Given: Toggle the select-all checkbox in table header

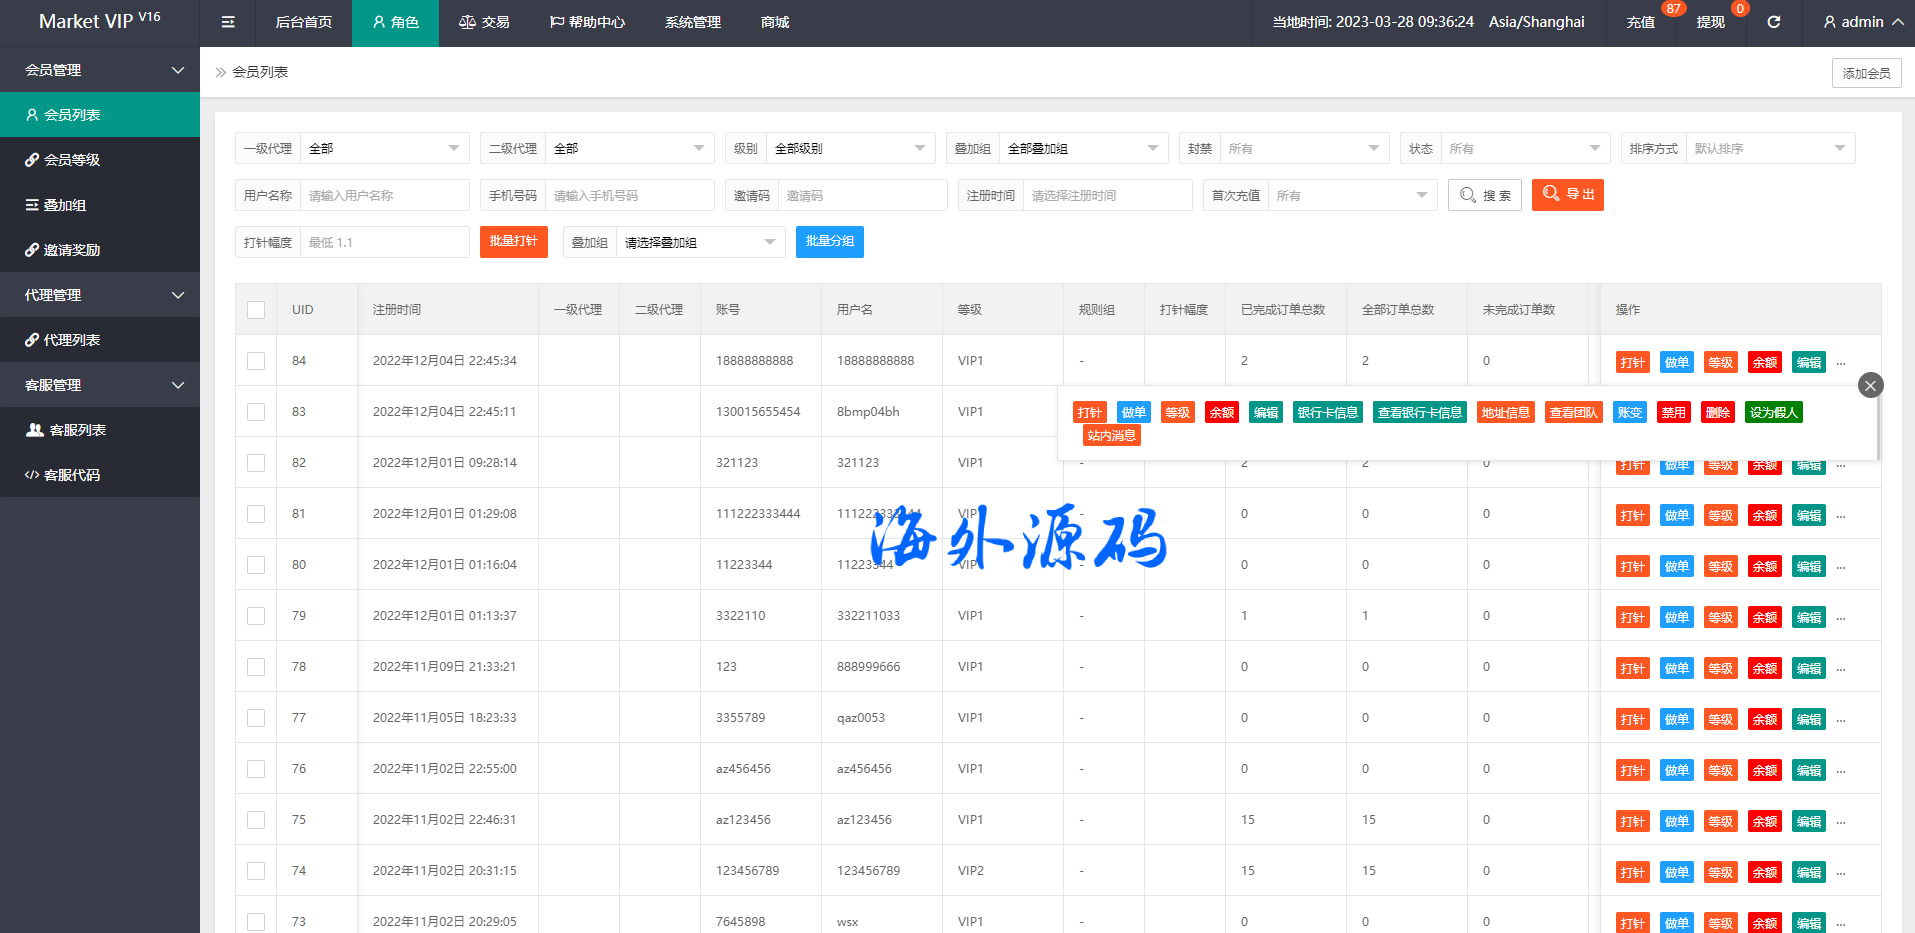Looking at the screenshot, I should [x=256, y=310].
